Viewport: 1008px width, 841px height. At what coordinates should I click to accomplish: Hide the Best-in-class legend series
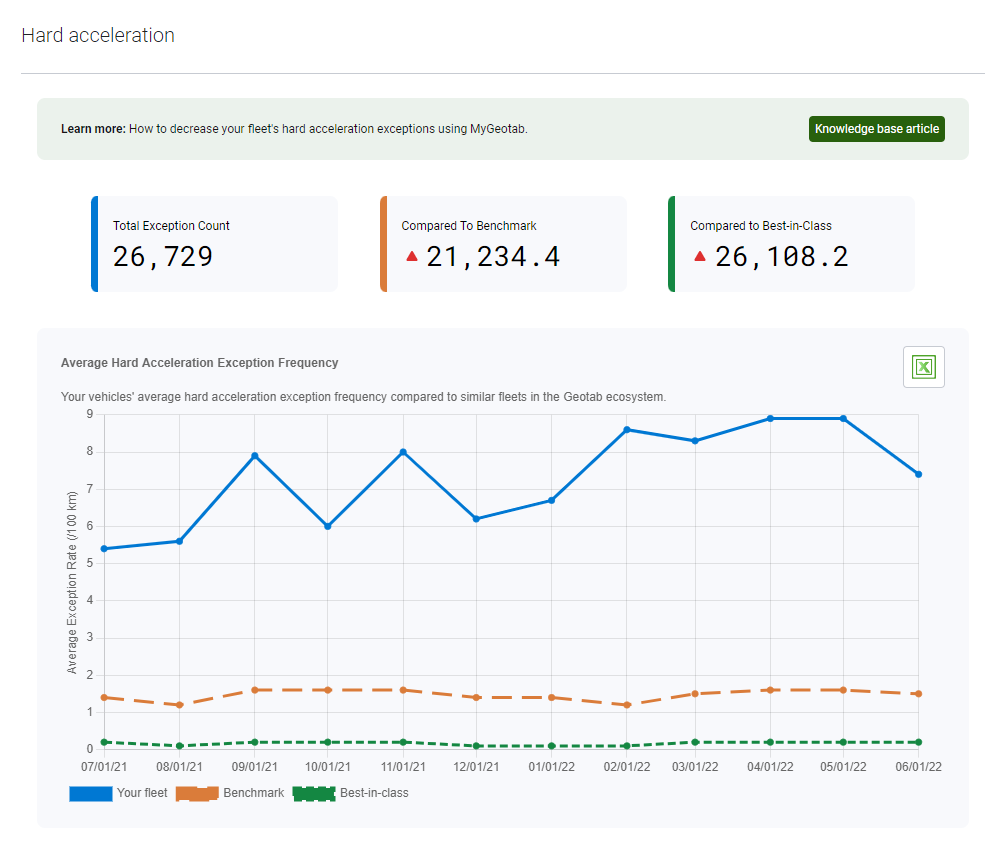[352, 793]
